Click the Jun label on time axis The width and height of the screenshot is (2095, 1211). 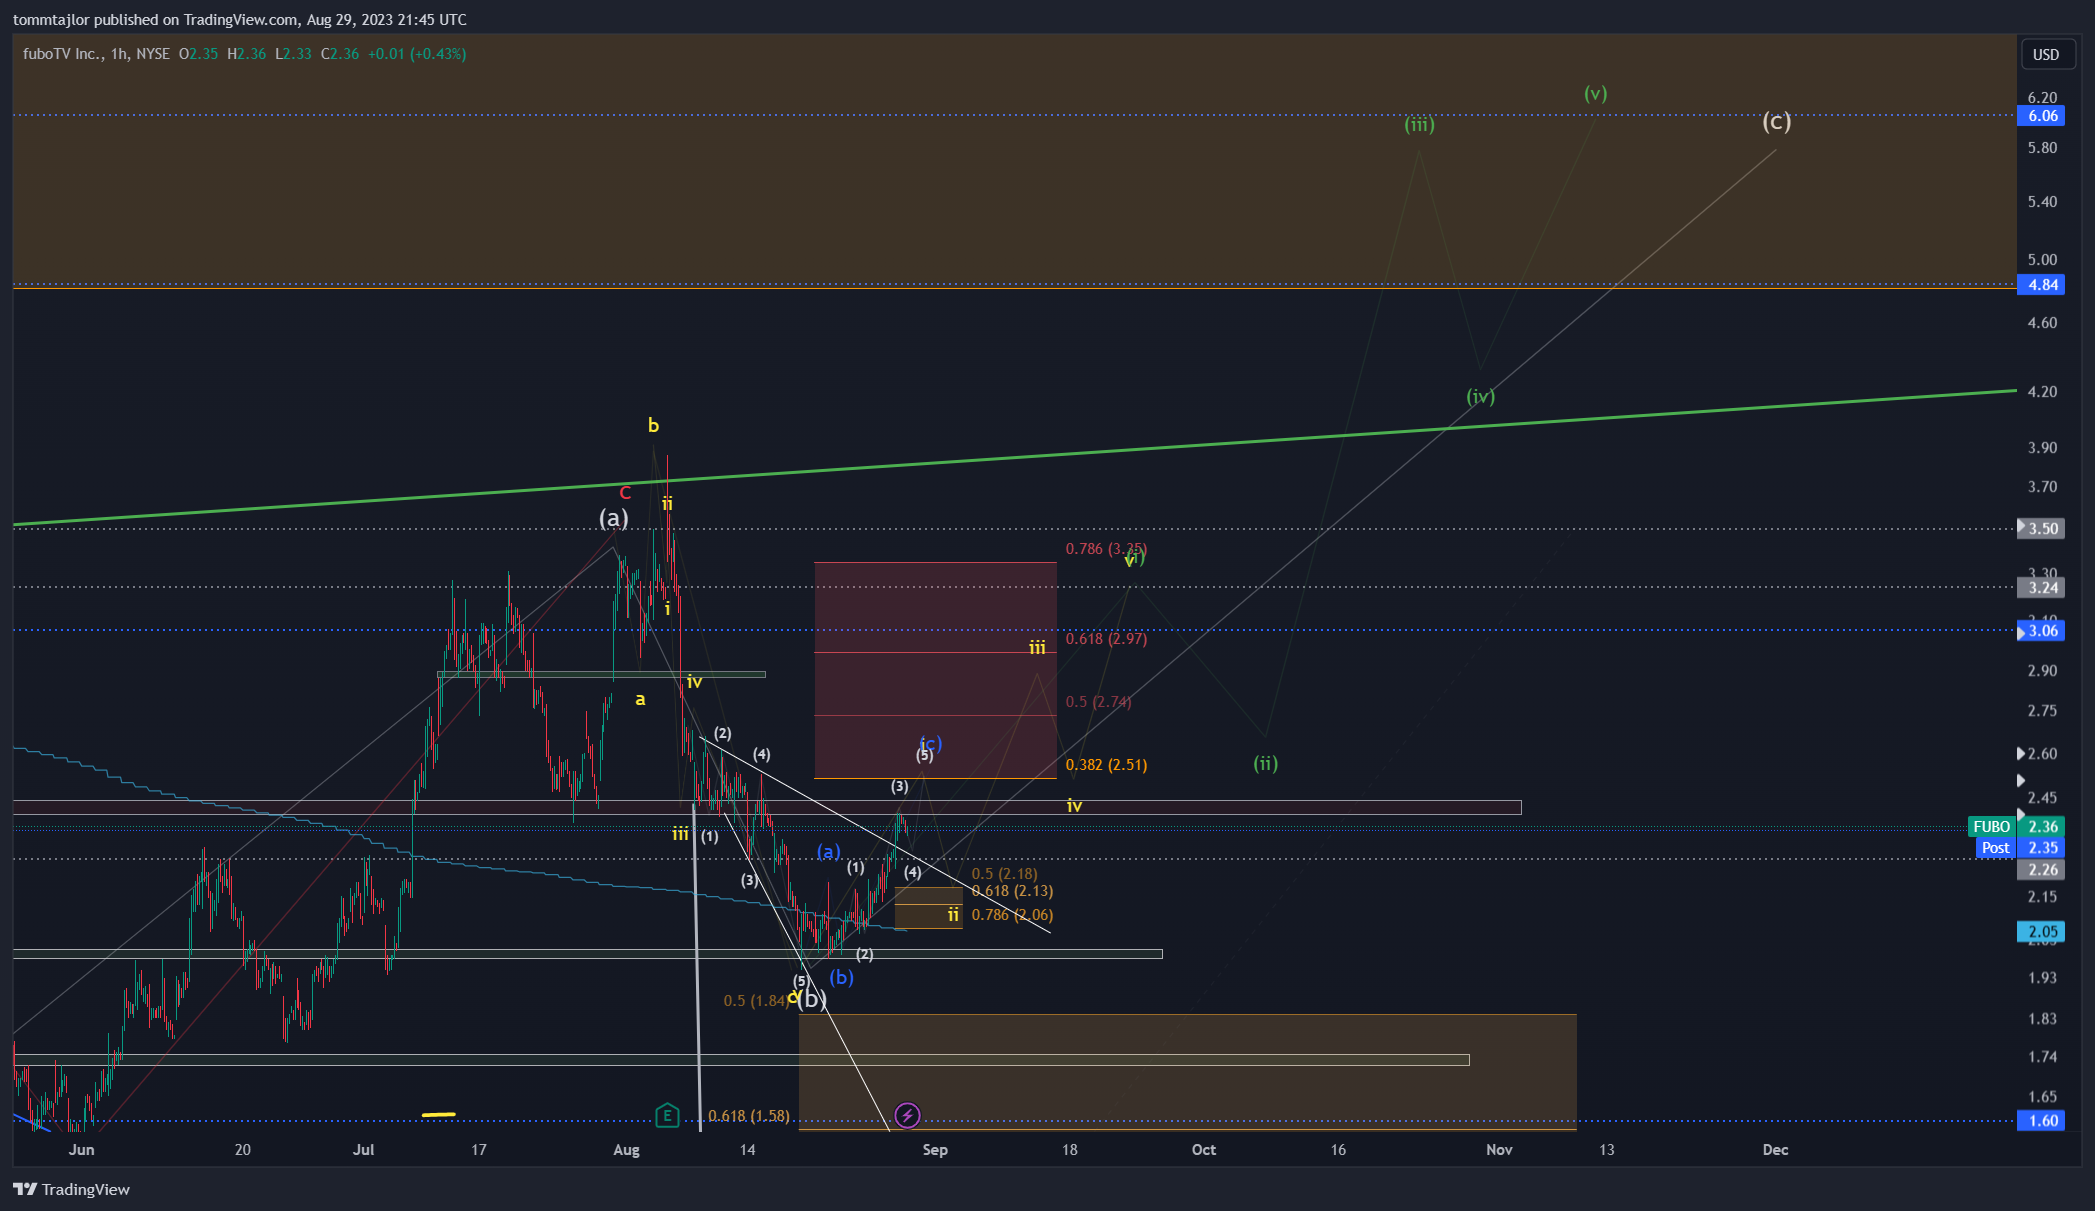point(81,1150)
